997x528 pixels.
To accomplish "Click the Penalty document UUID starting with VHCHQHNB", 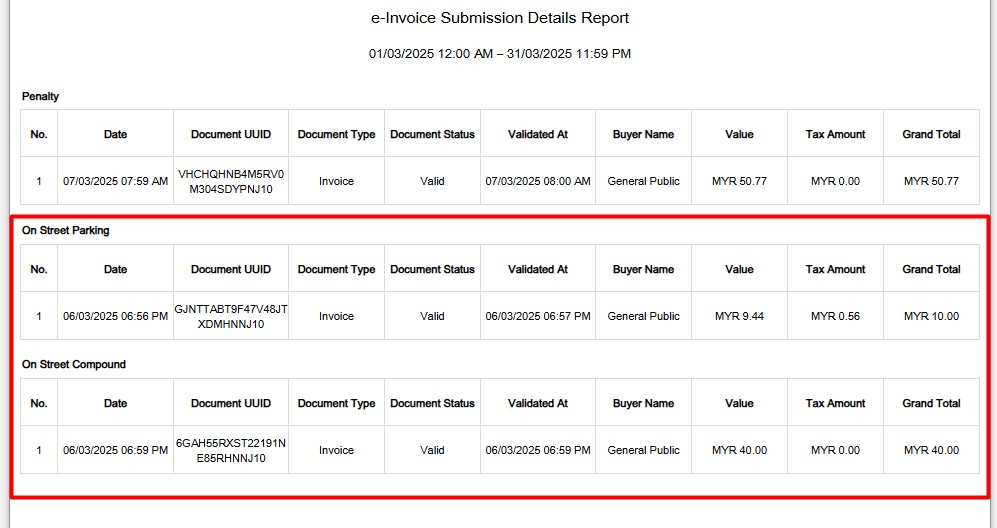I will tap(231, 181).
